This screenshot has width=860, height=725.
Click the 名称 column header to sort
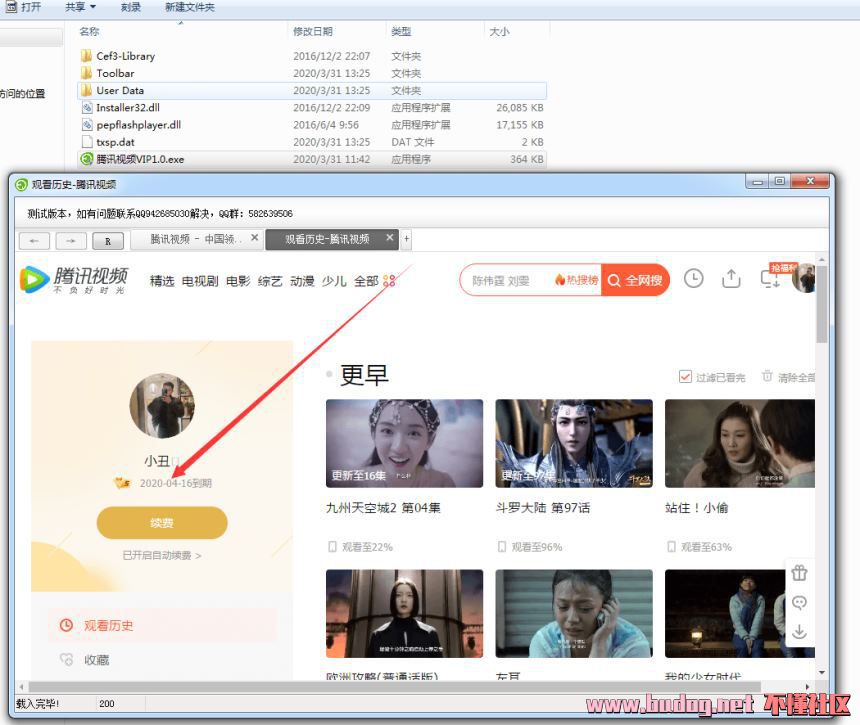[90, 32]
